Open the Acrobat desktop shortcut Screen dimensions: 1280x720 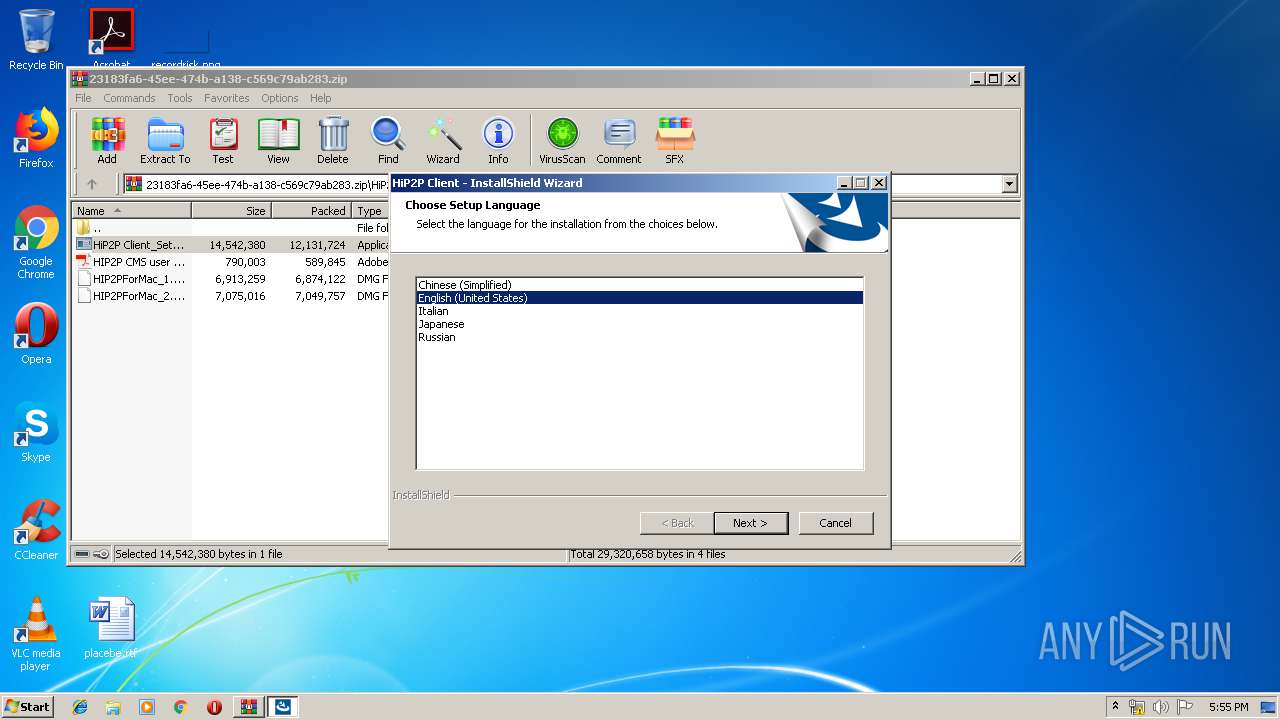tap(111, 38)
